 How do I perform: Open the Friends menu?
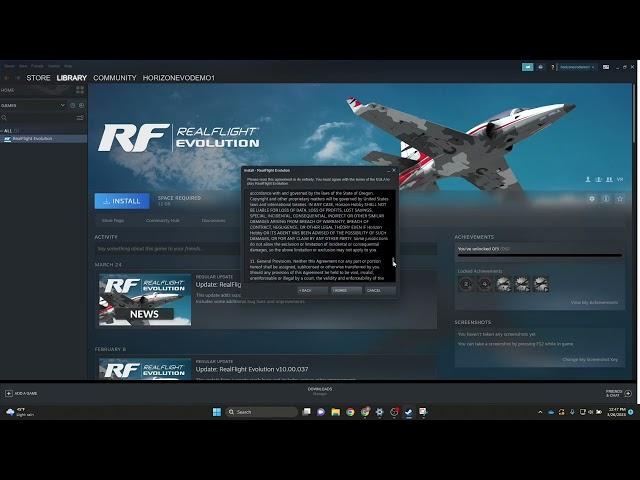[37, 66]
